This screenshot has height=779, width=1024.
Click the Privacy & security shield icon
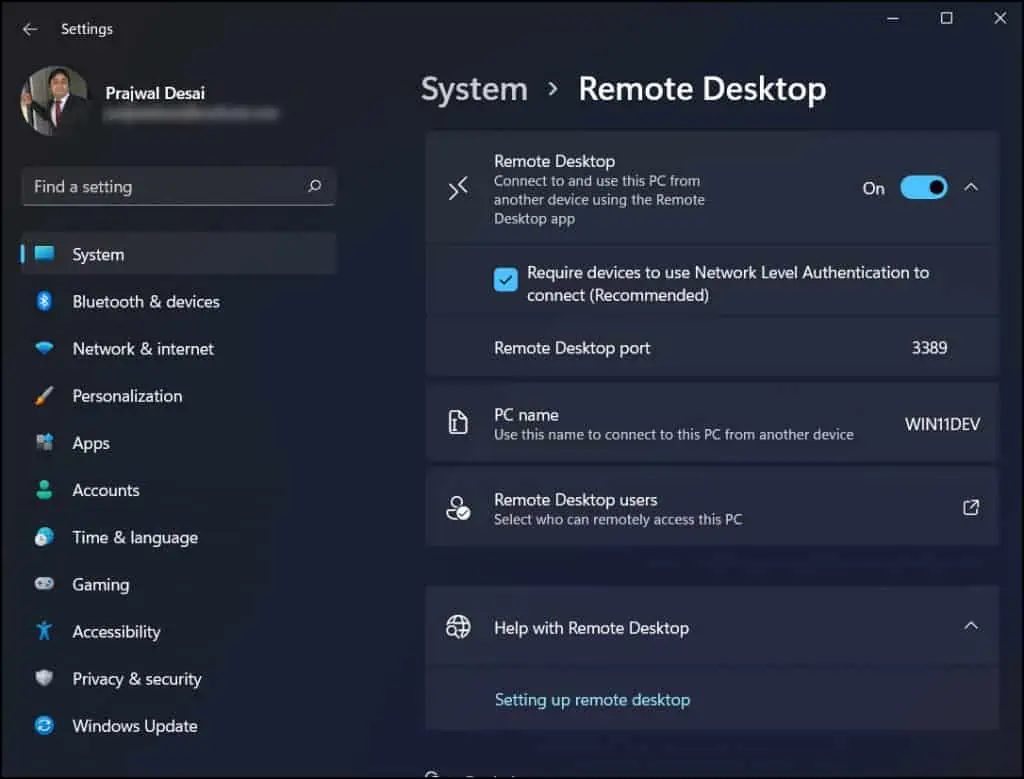44,678
